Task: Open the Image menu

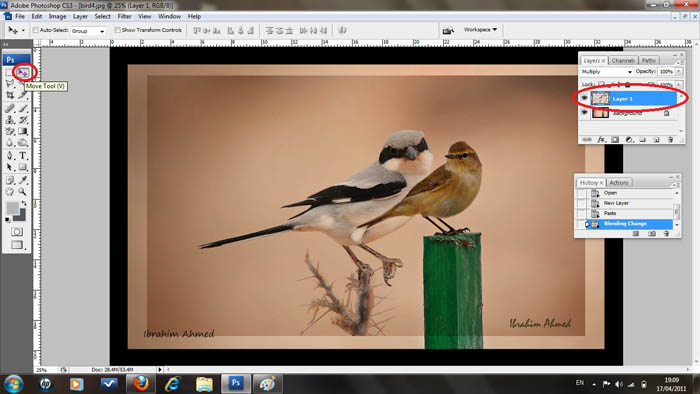Action: [x=57, y=17]
